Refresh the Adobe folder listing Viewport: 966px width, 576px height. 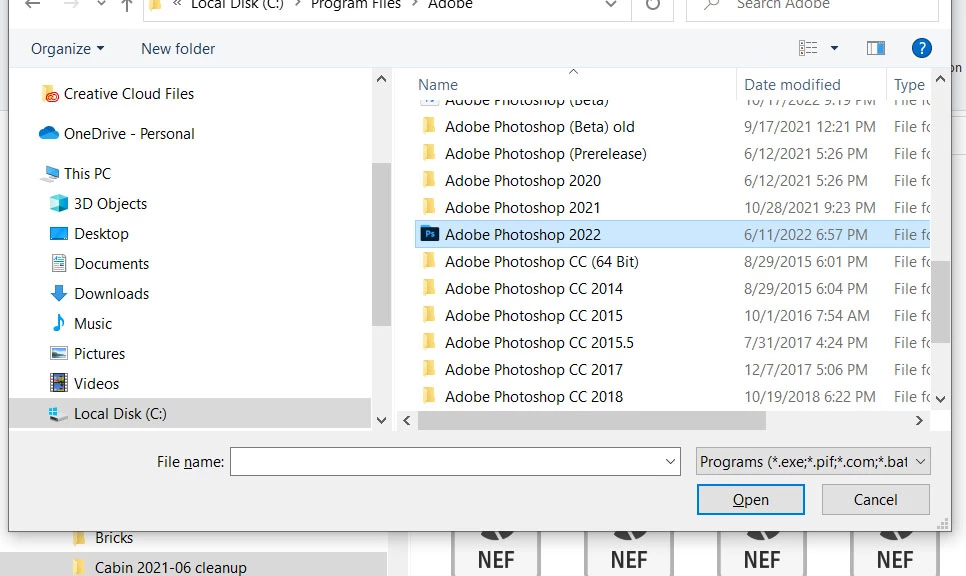652,5
